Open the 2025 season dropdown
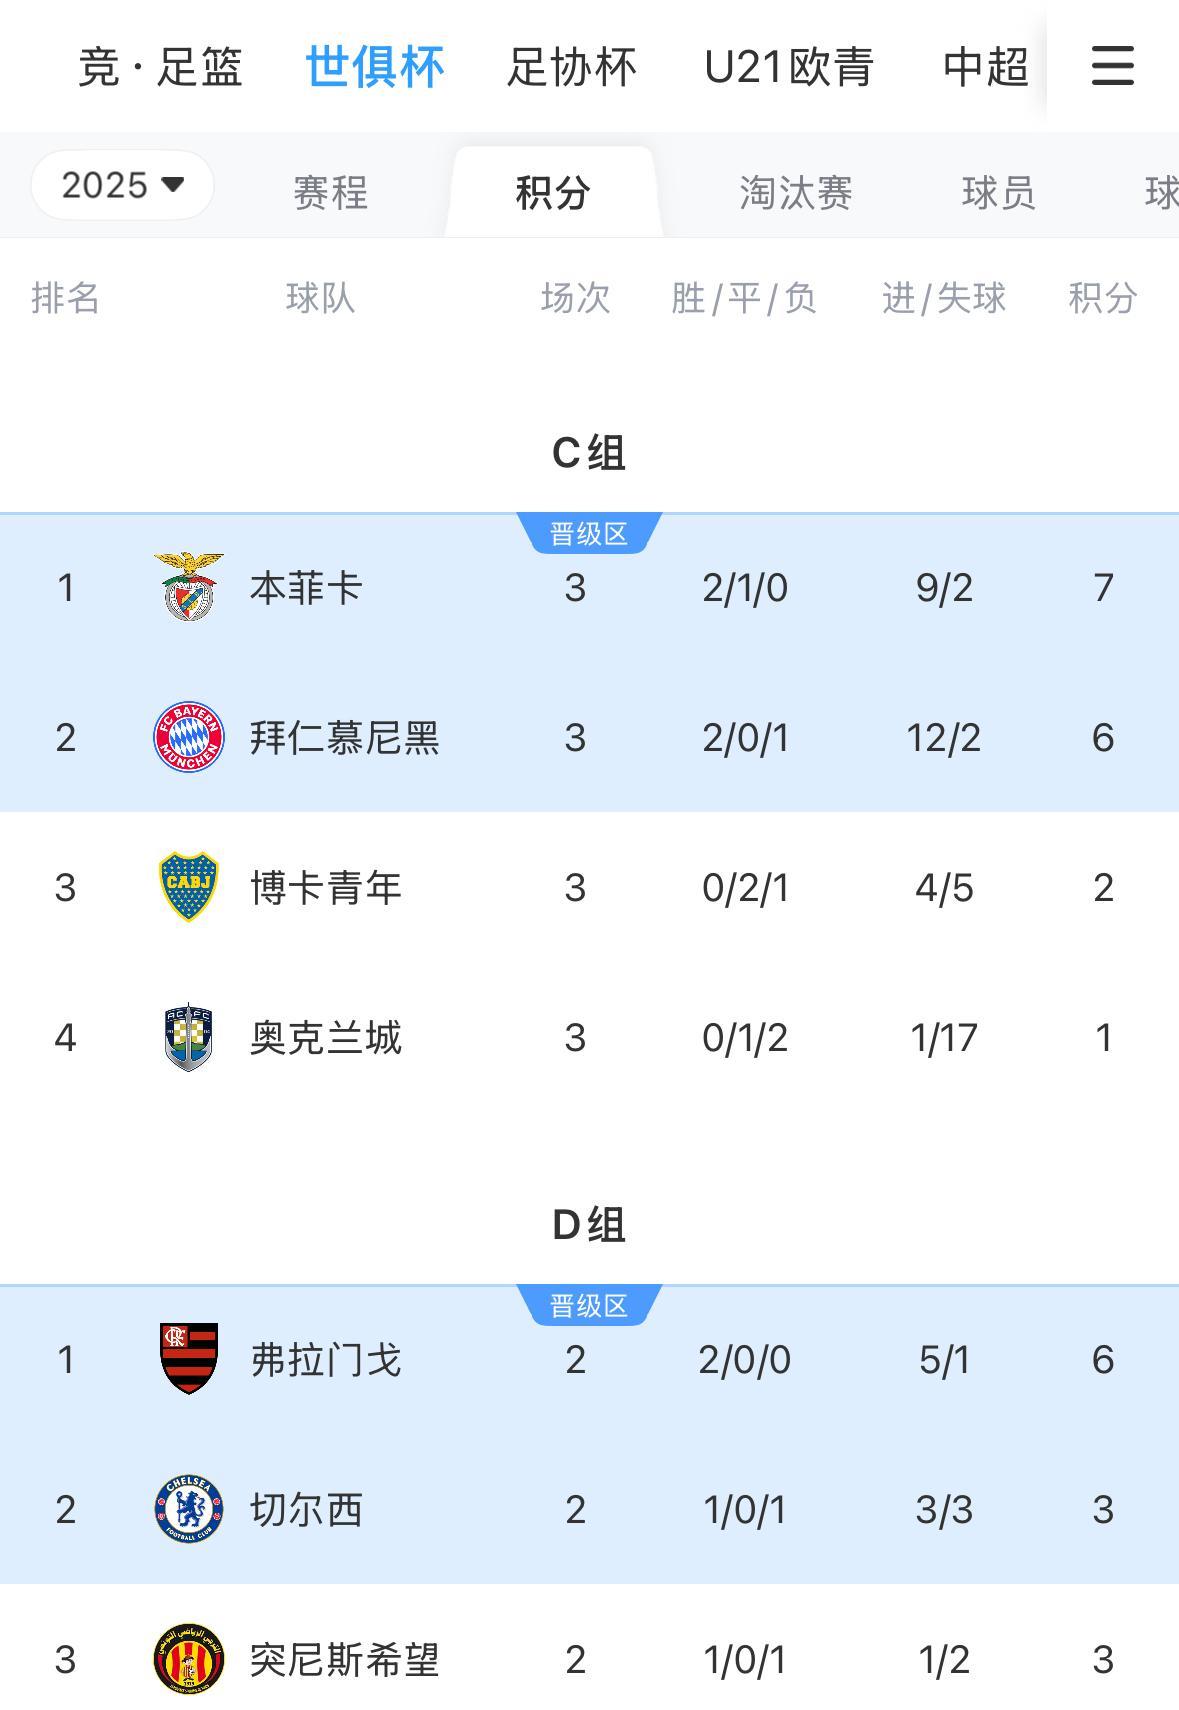Image resolution: width=1179 pixels, height=1710 pixels. tap(122, 186)
